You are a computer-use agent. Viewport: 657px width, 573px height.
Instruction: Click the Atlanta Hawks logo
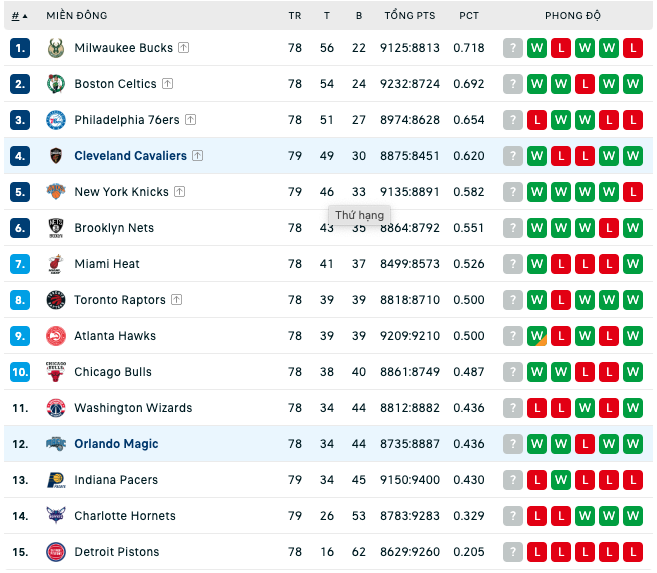pos(56,336)
